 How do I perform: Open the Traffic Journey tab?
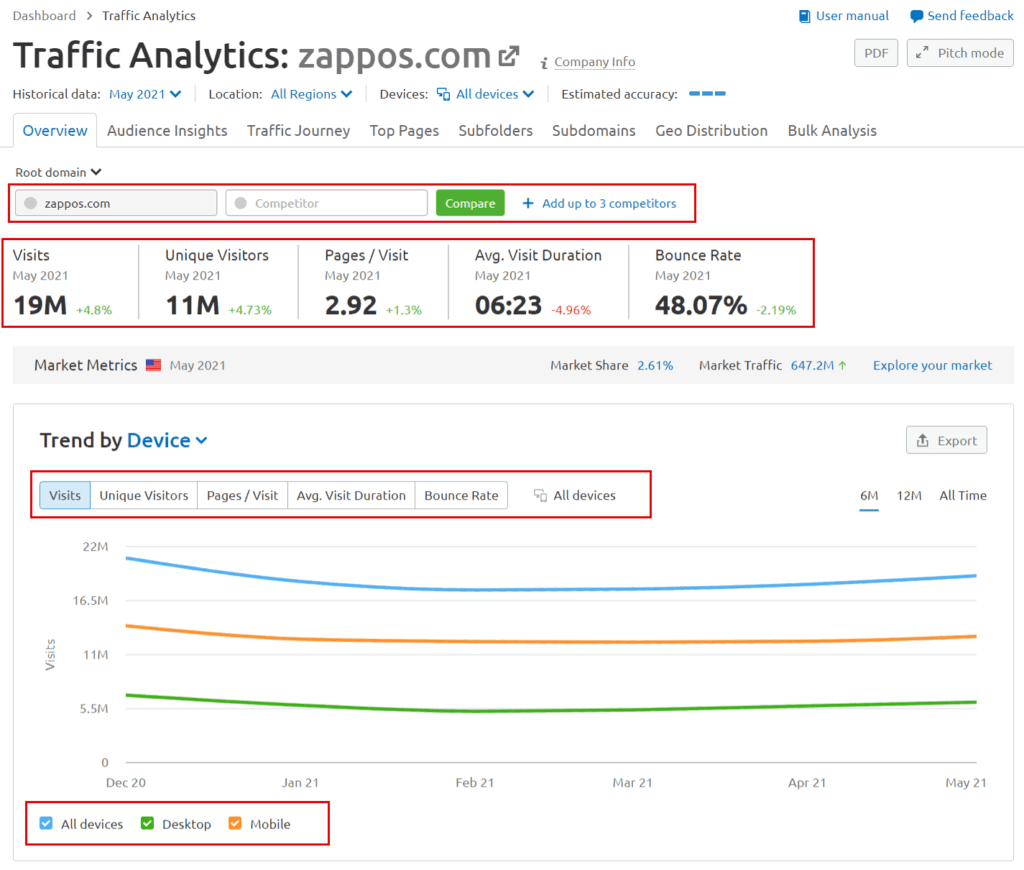coord(298,131)
